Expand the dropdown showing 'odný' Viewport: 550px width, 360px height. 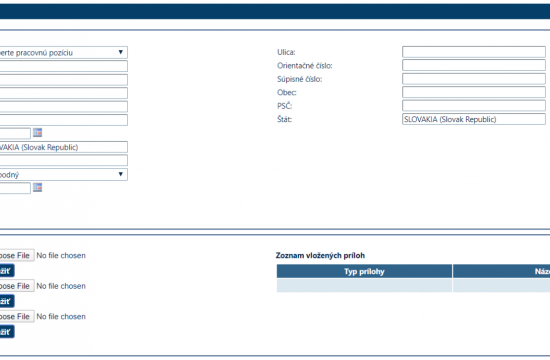(63, 174)
